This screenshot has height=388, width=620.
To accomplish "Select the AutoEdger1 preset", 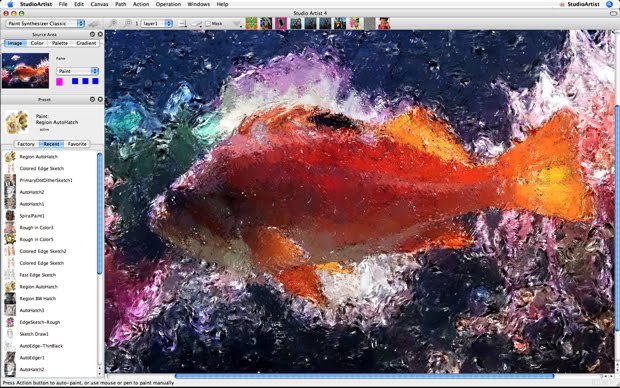I will coord(49,358).
